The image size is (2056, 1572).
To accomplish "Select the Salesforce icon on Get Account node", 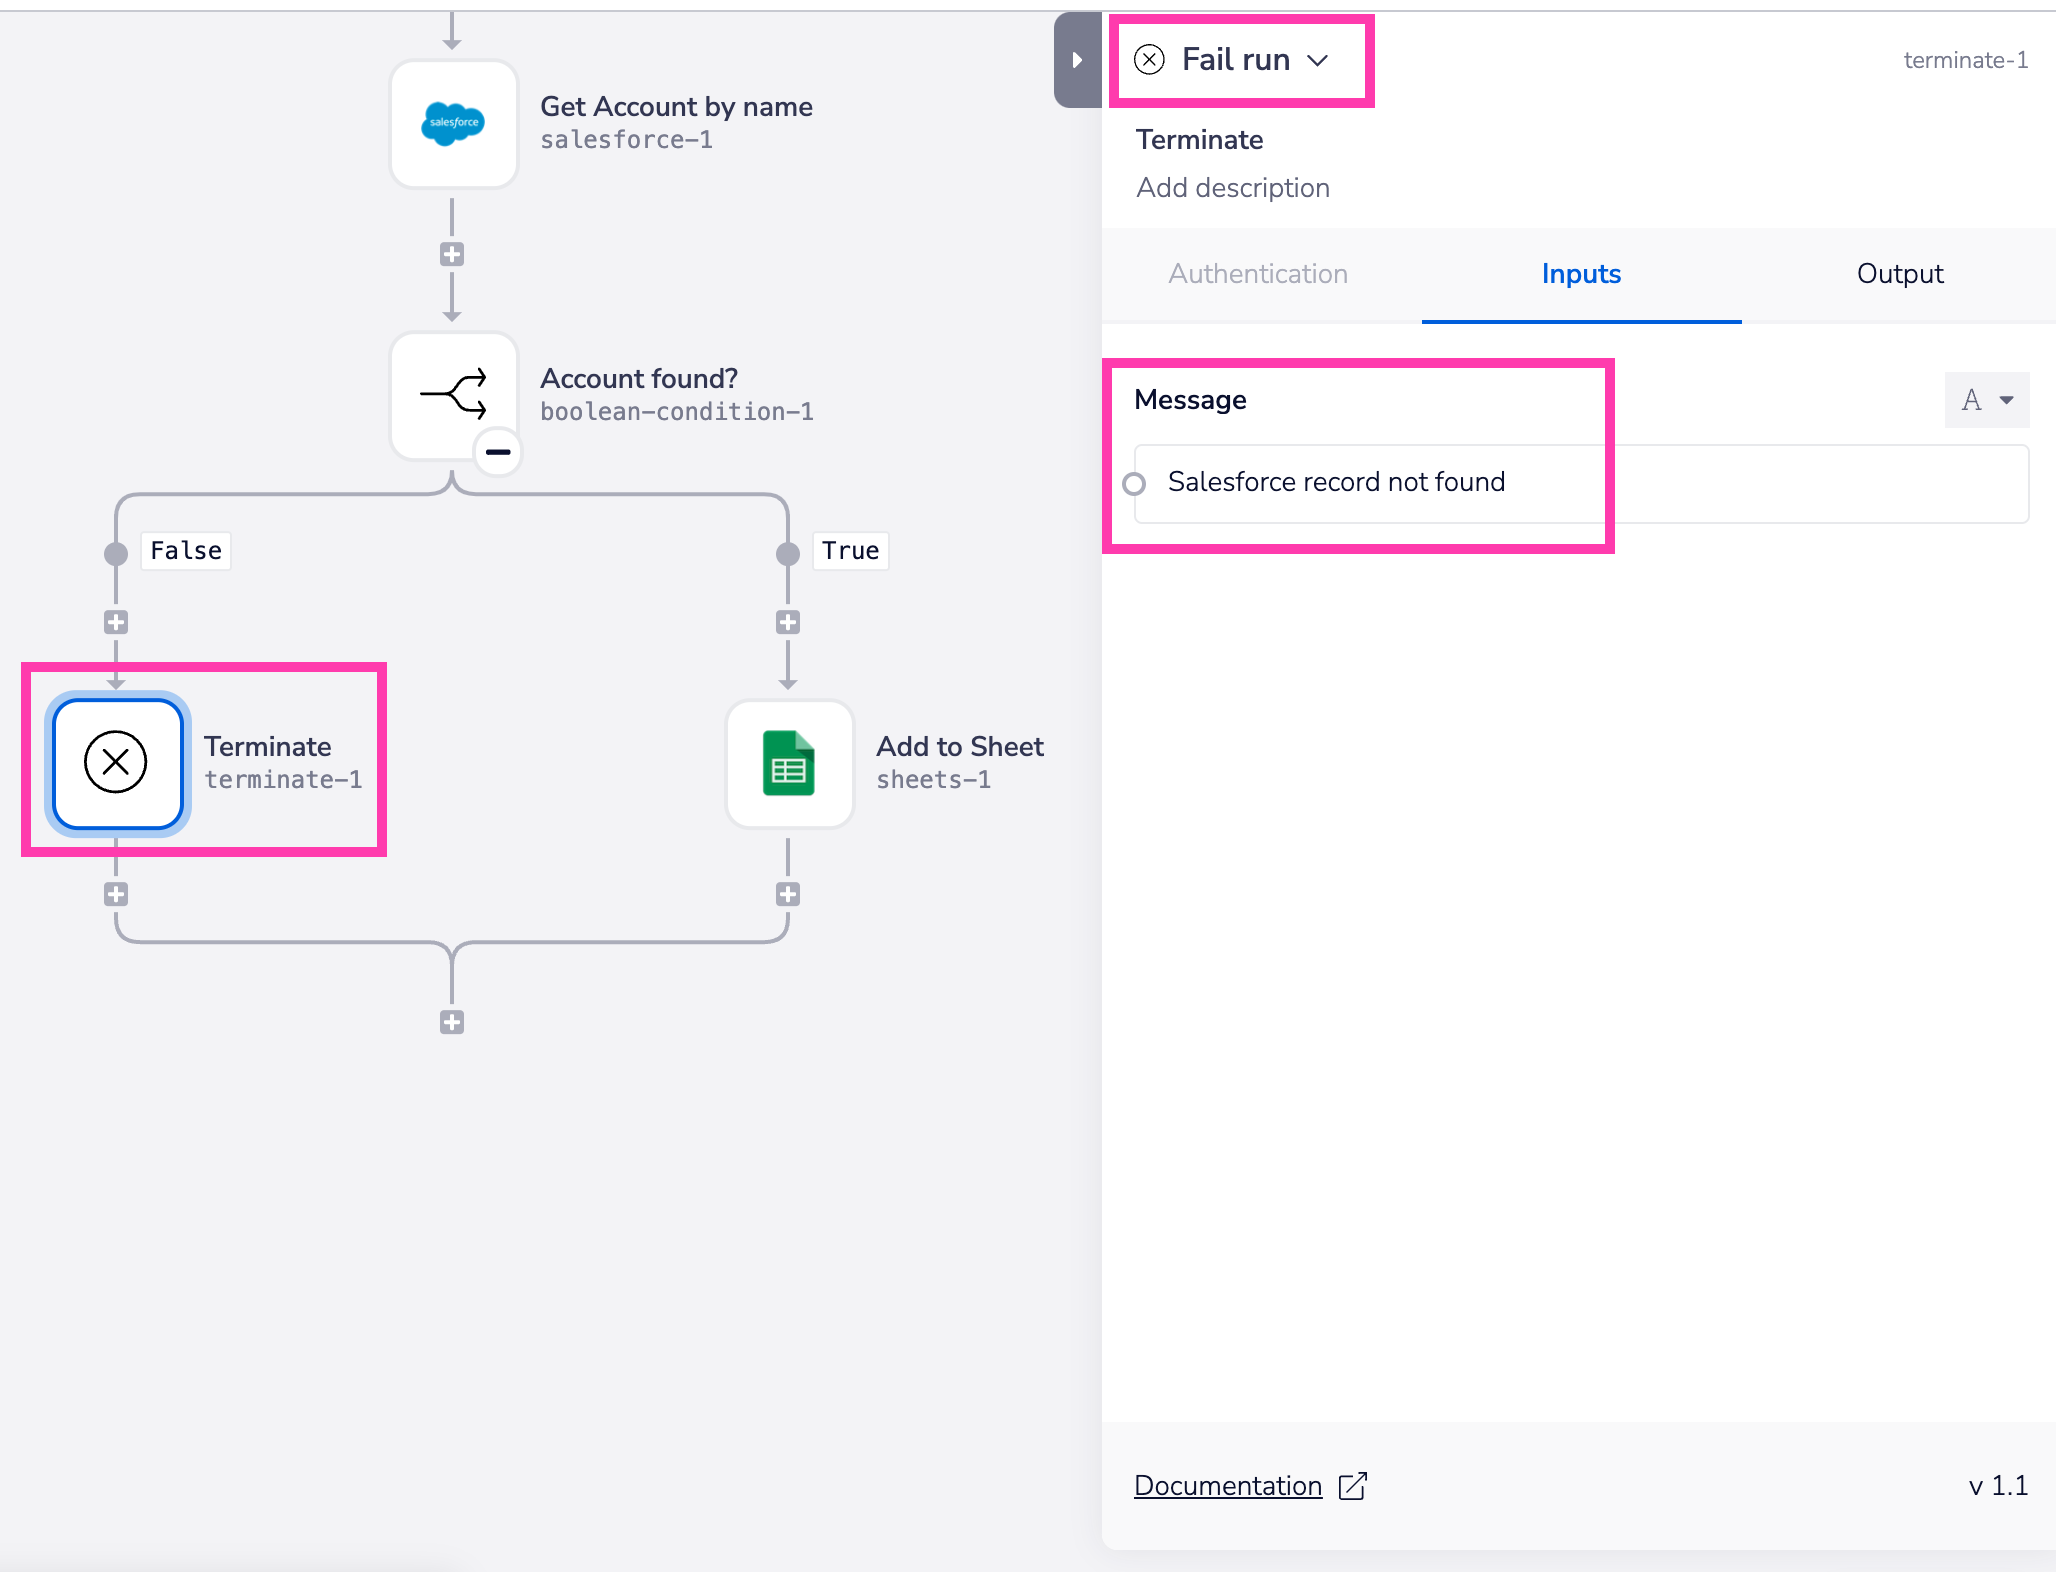I will tap(453, 123).
